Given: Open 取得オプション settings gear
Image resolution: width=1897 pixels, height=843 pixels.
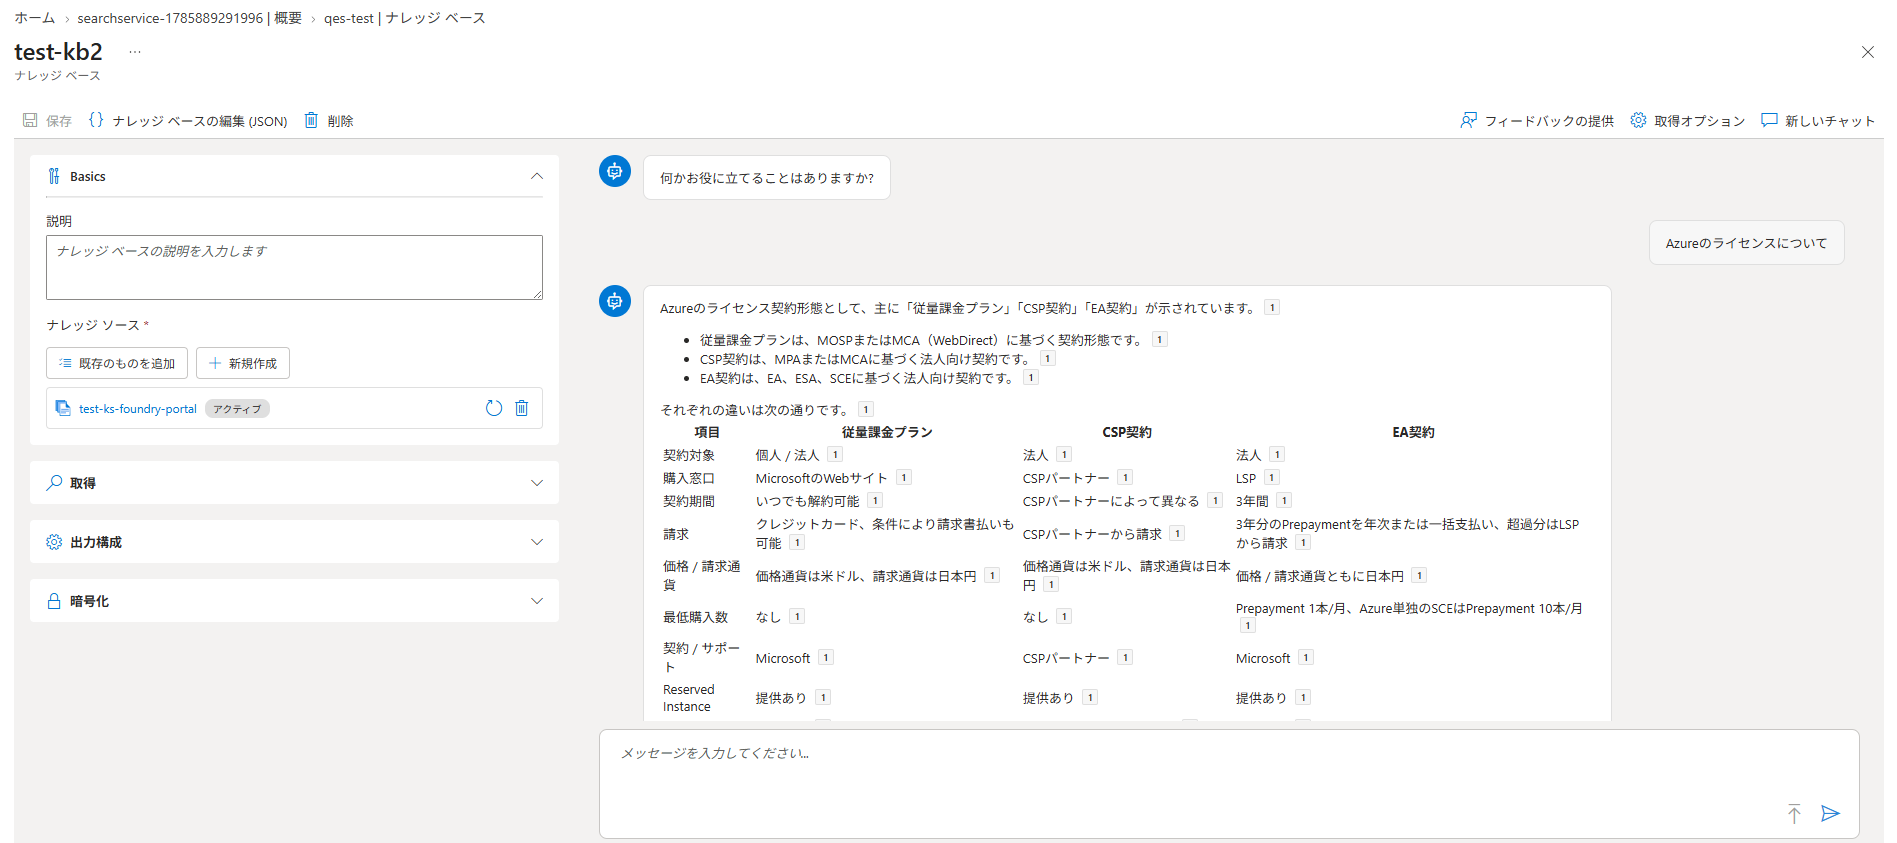Looking at the screenshot, I should (1638, 121).
